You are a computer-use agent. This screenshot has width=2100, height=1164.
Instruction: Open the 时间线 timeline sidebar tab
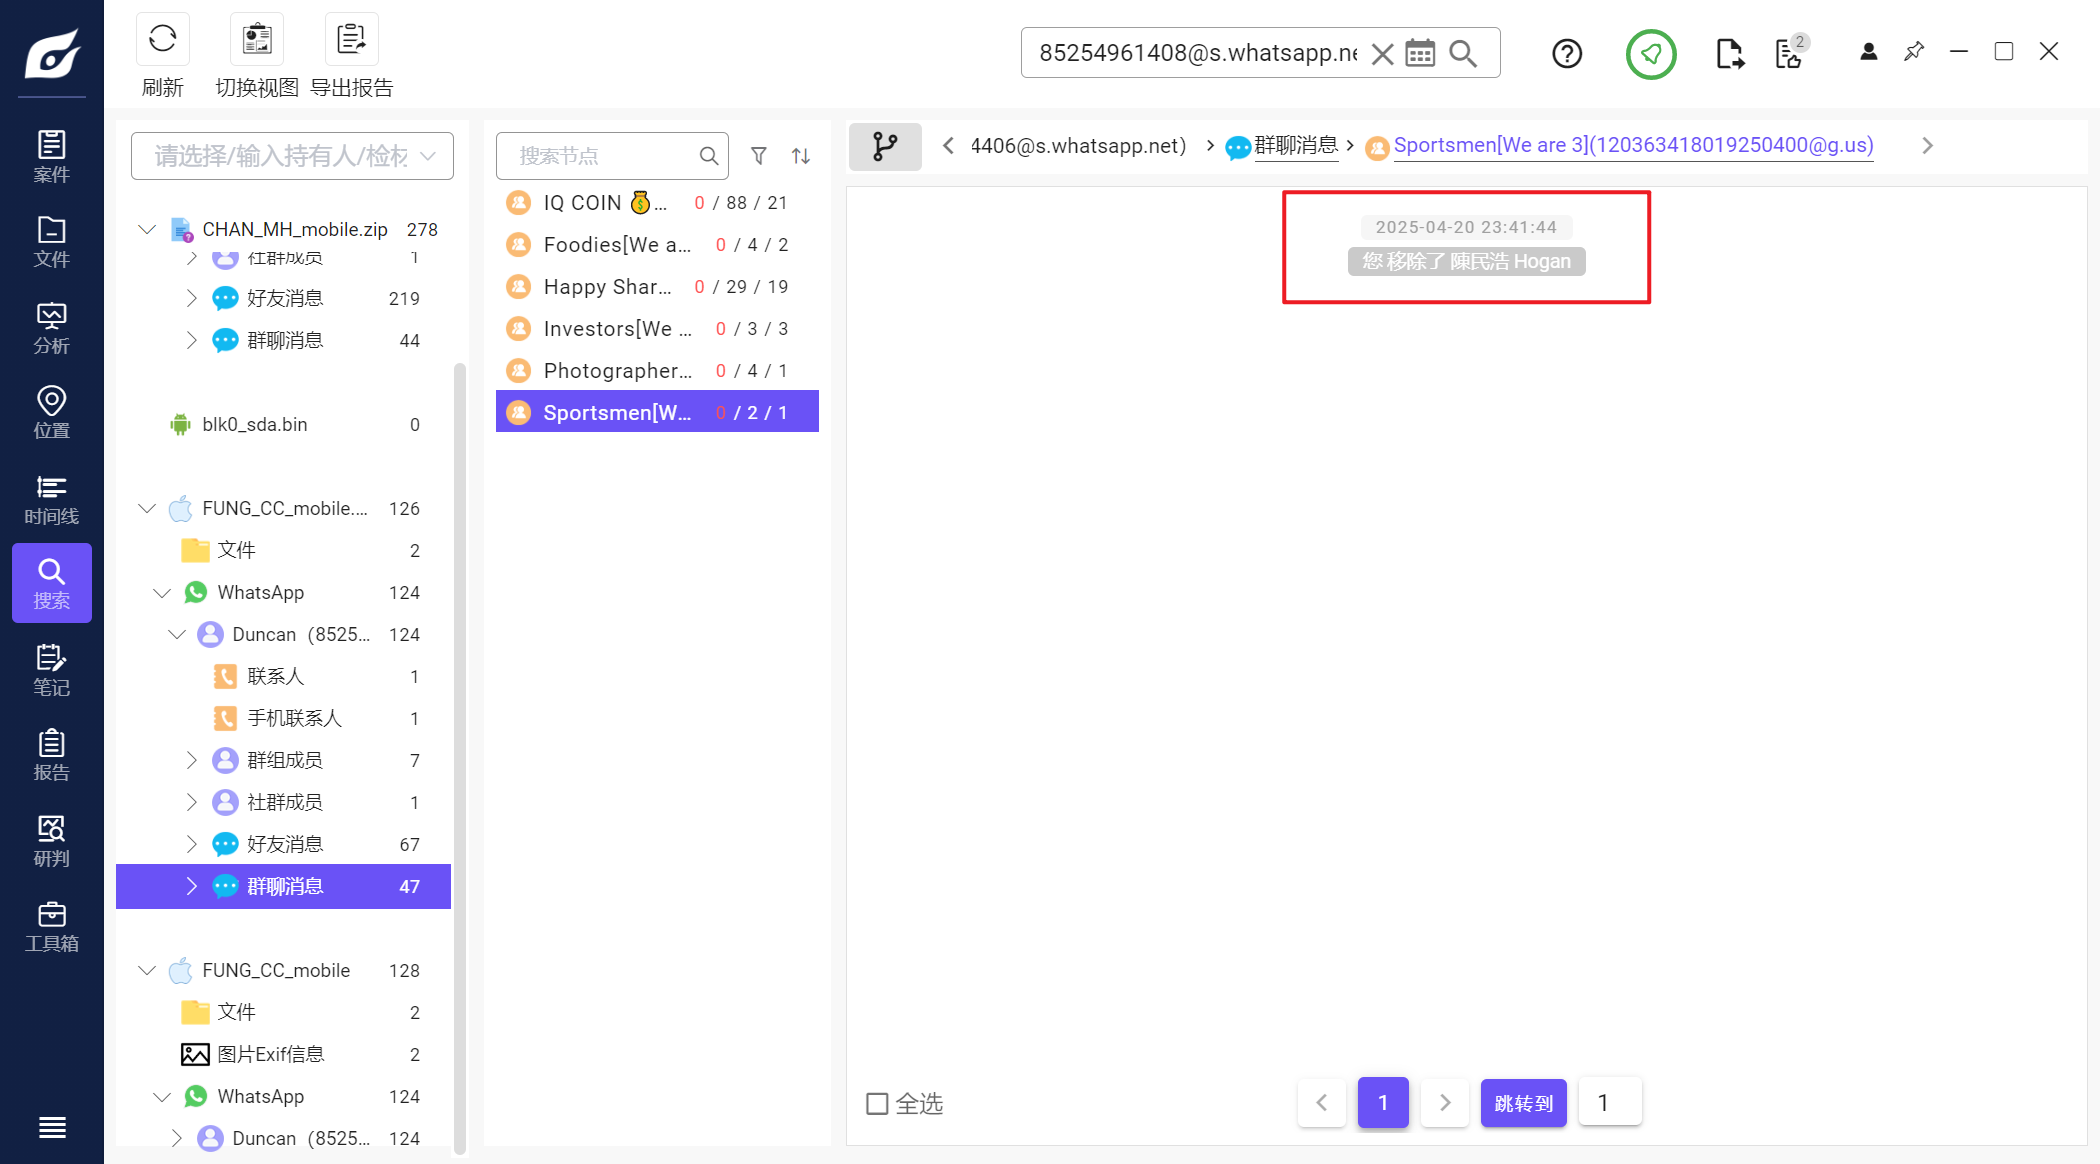click(x=51, y=499)
